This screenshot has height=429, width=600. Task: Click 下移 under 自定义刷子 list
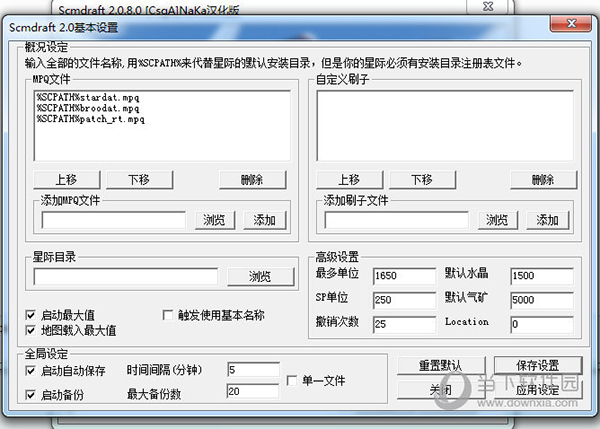tap(422, 179)
